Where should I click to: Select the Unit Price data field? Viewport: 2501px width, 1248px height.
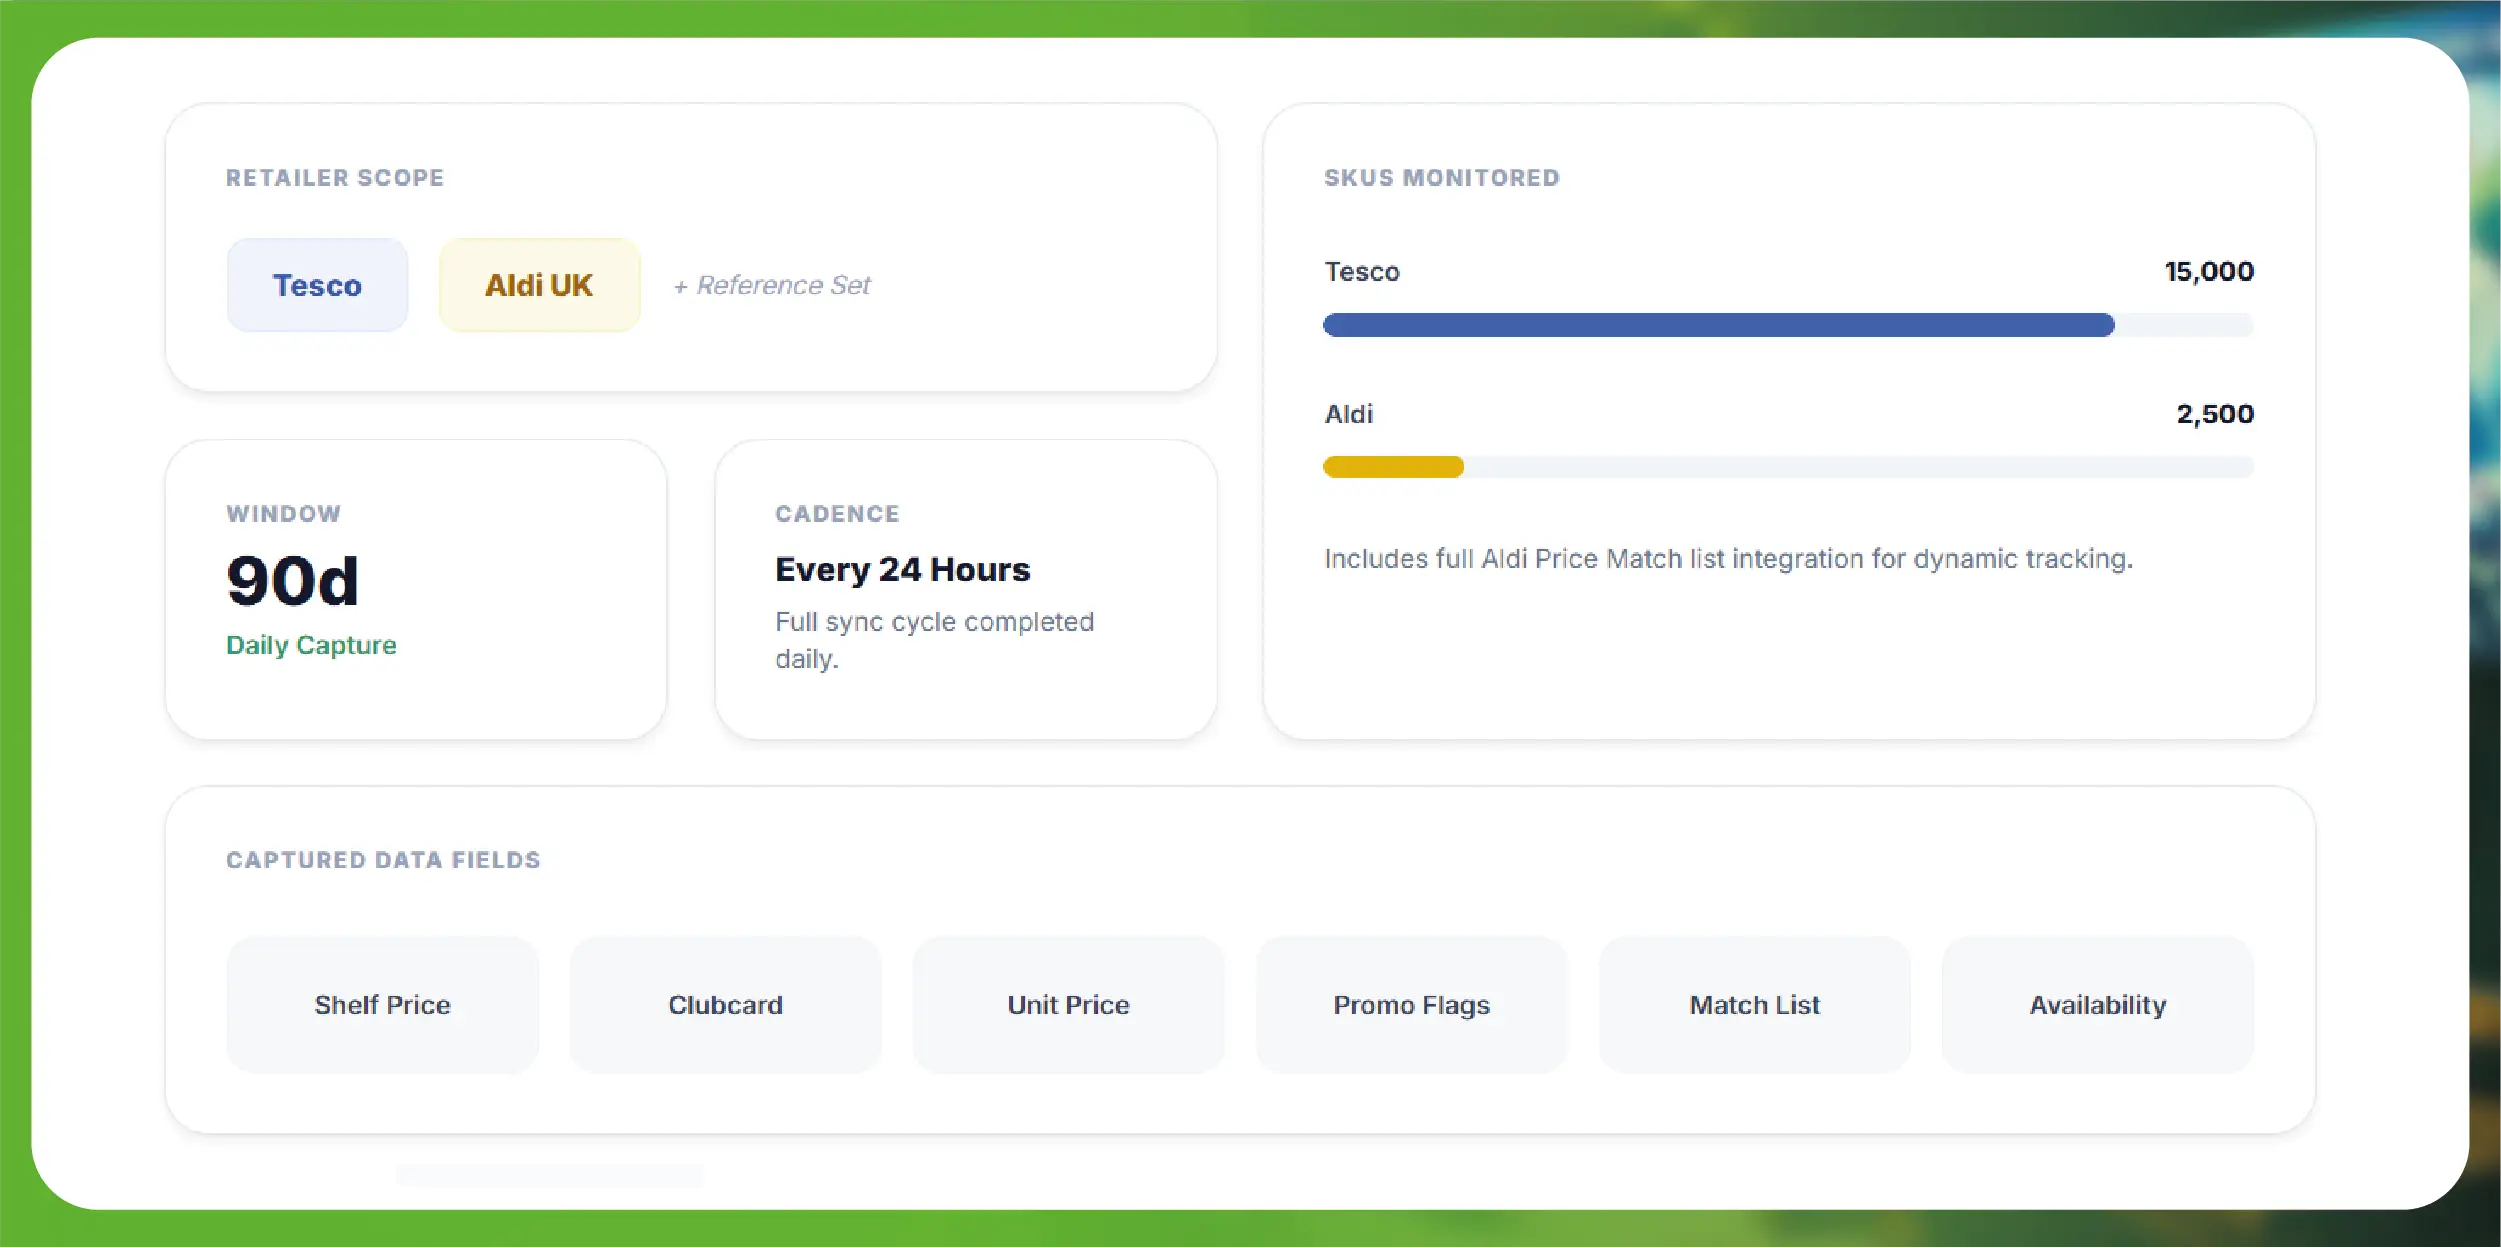click(1068, 1005)
